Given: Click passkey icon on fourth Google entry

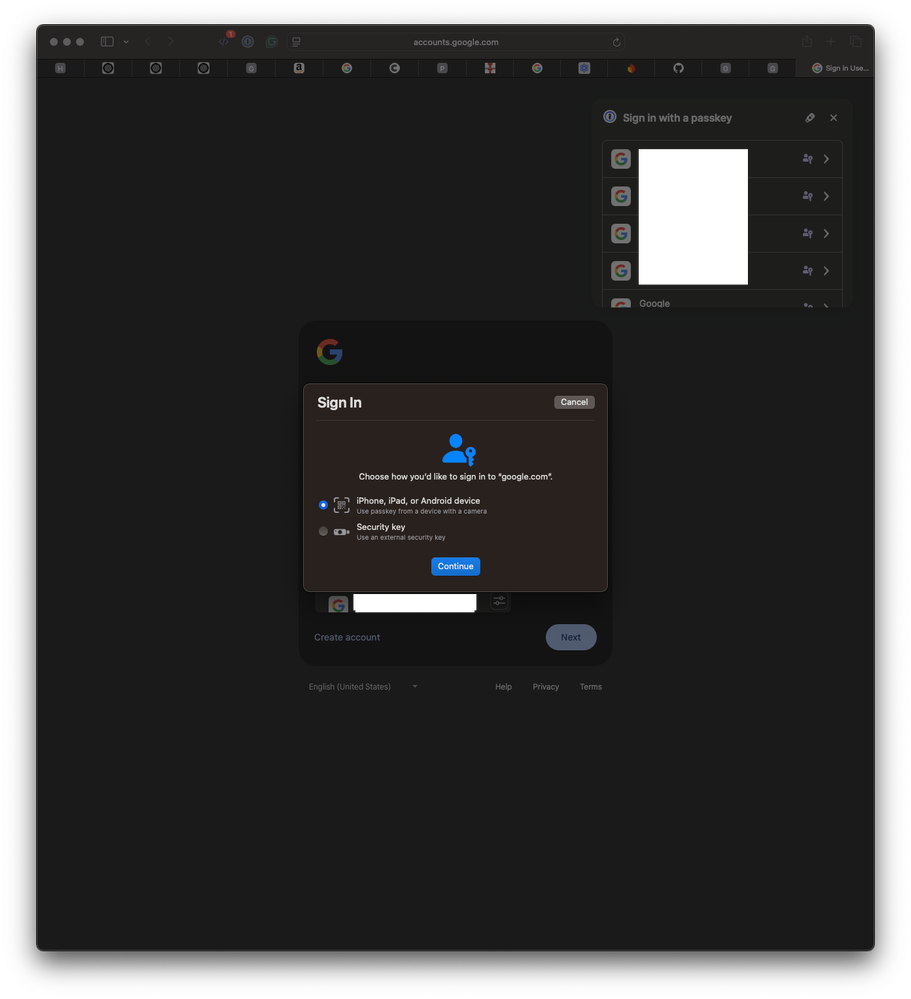Looking at the screenshot, I should point(807,270).
